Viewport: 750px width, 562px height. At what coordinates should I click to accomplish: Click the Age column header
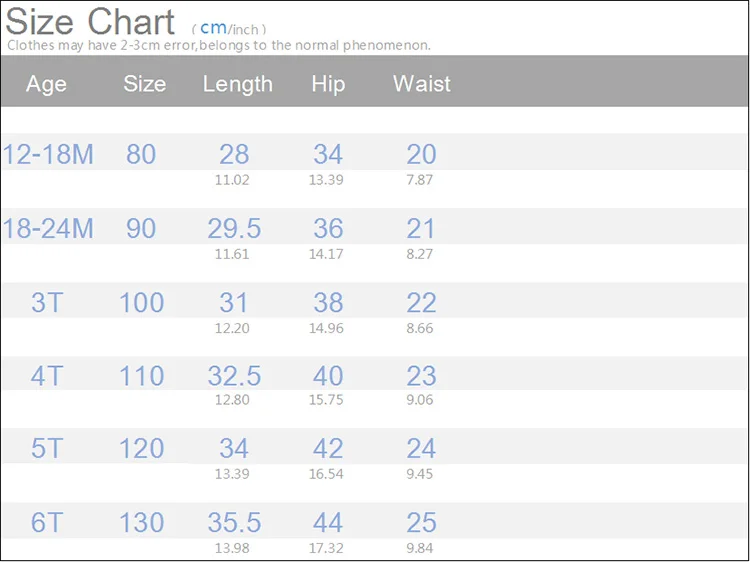click(46, 84)
